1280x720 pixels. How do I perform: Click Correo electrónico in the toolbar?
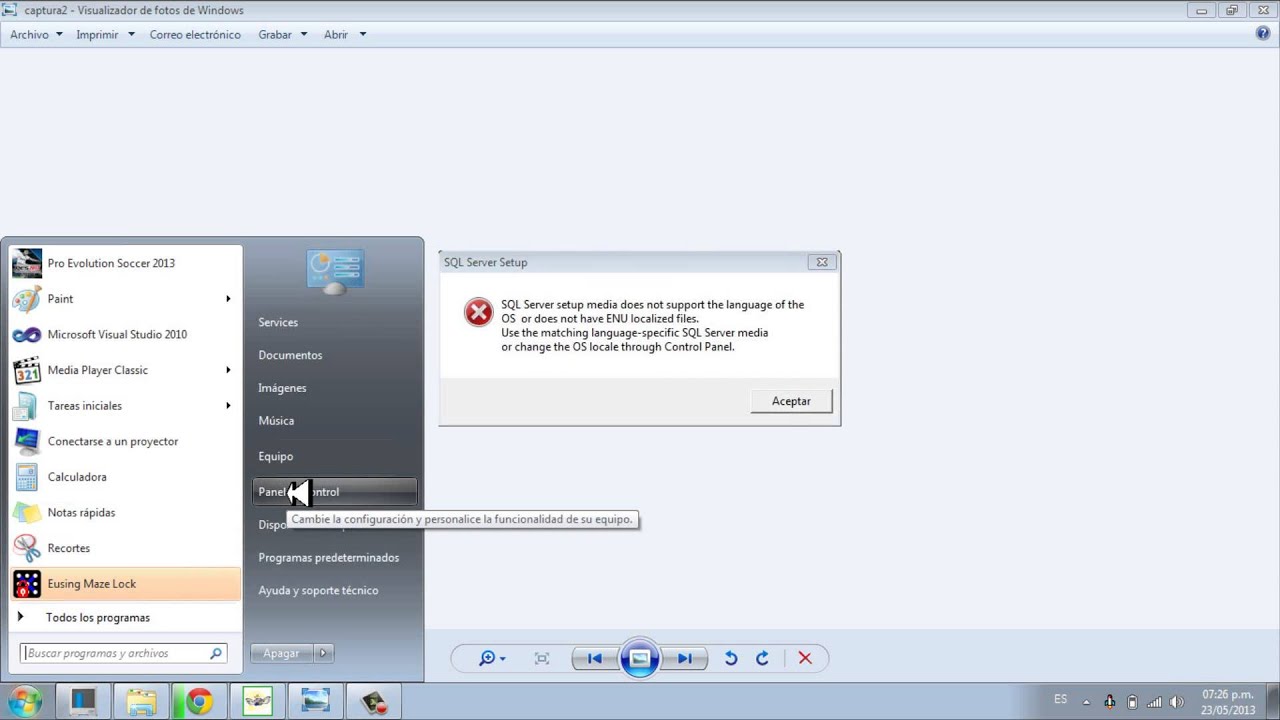(195, 34)
